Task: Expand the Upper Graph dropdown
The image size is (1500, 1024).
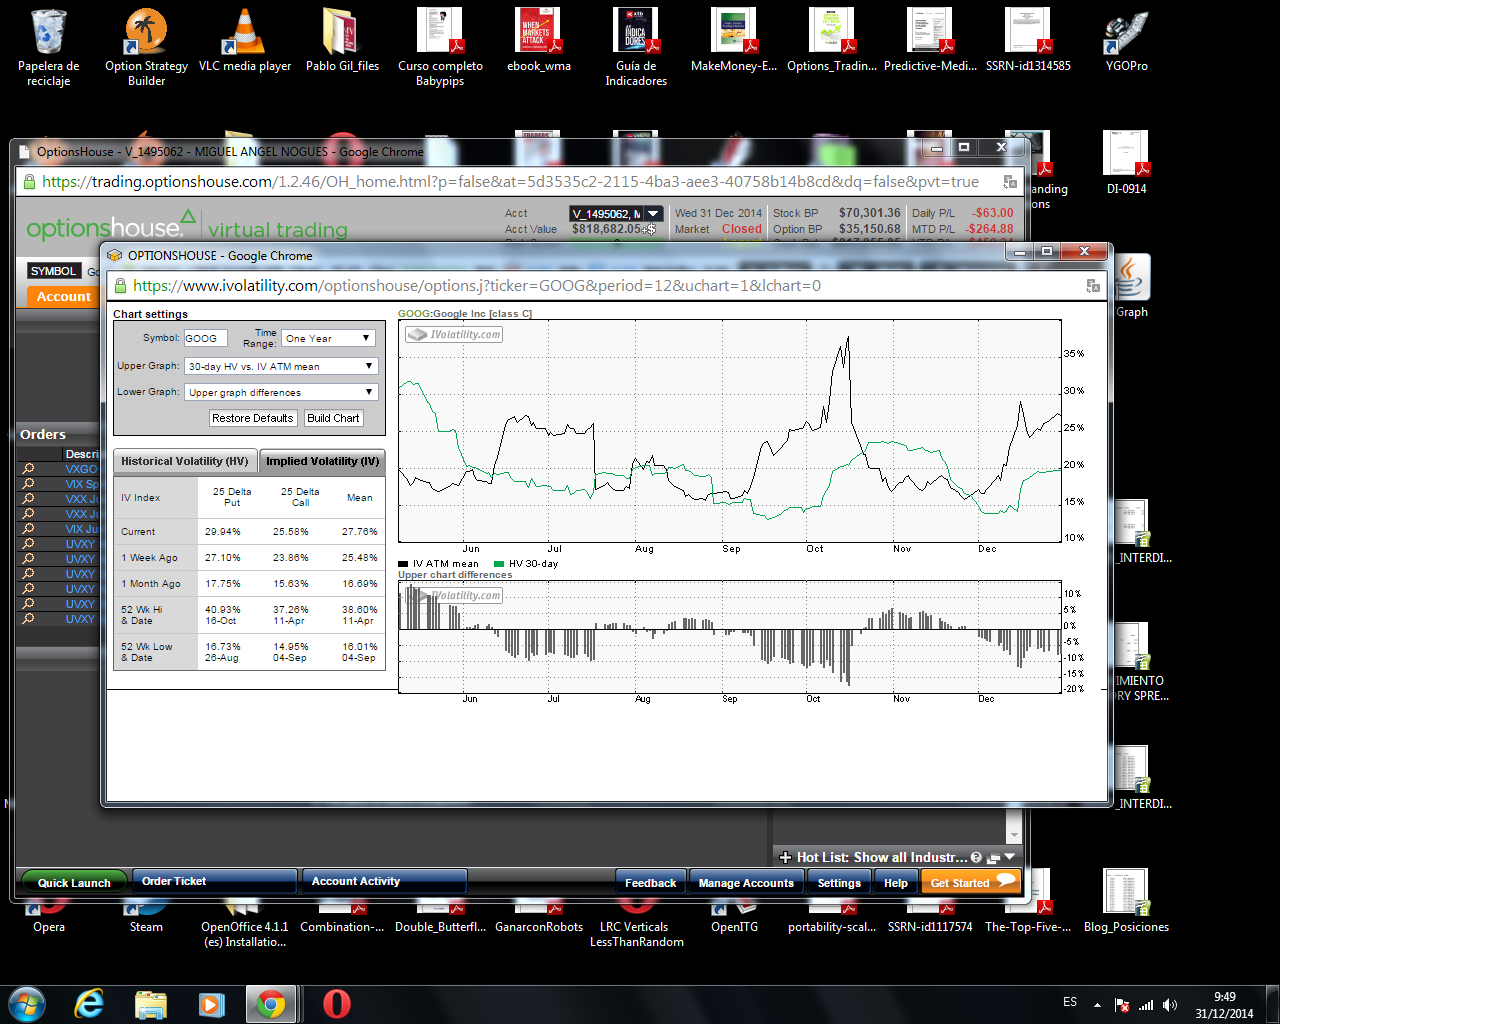Action: (281, 366)
